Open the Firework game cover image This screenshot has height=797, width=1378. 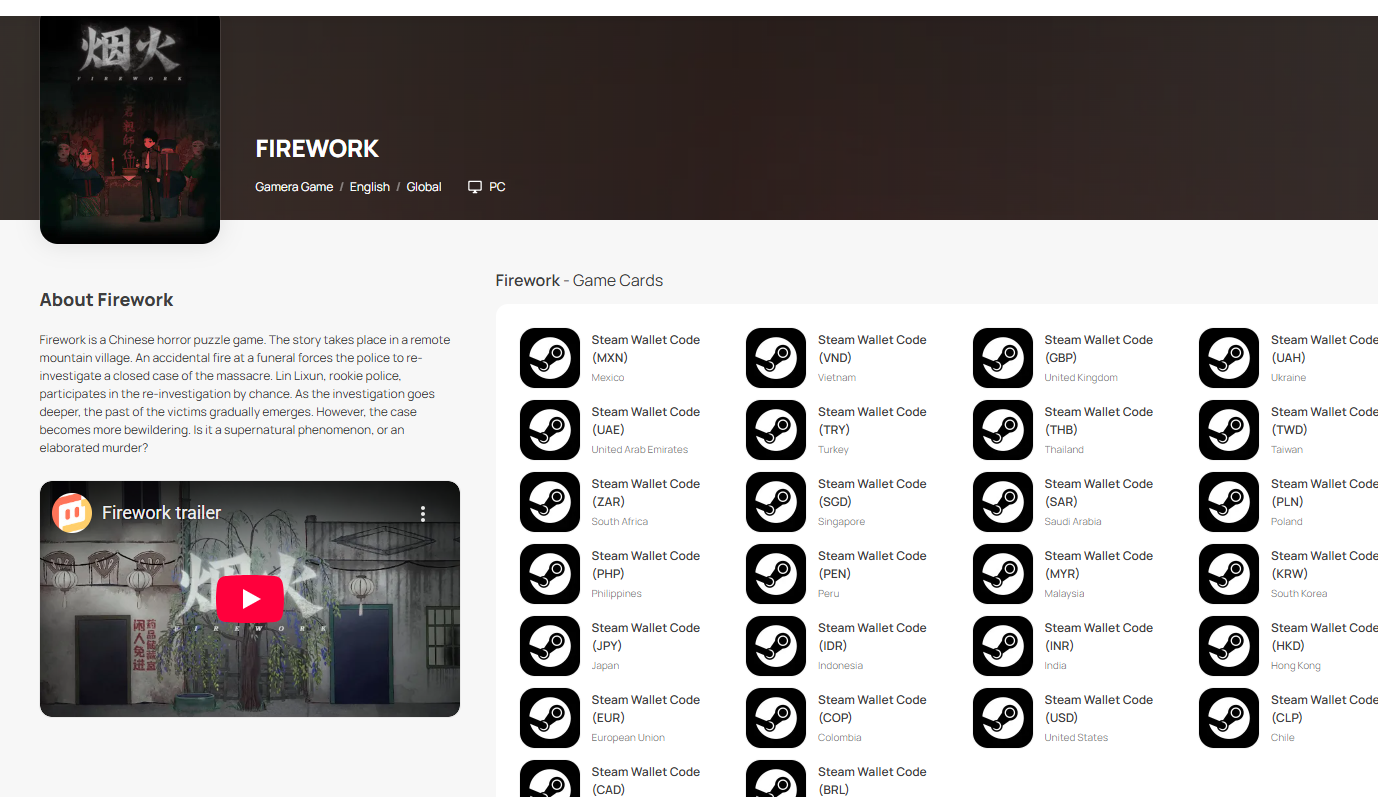pyautogui.click(x=130, y=128)
